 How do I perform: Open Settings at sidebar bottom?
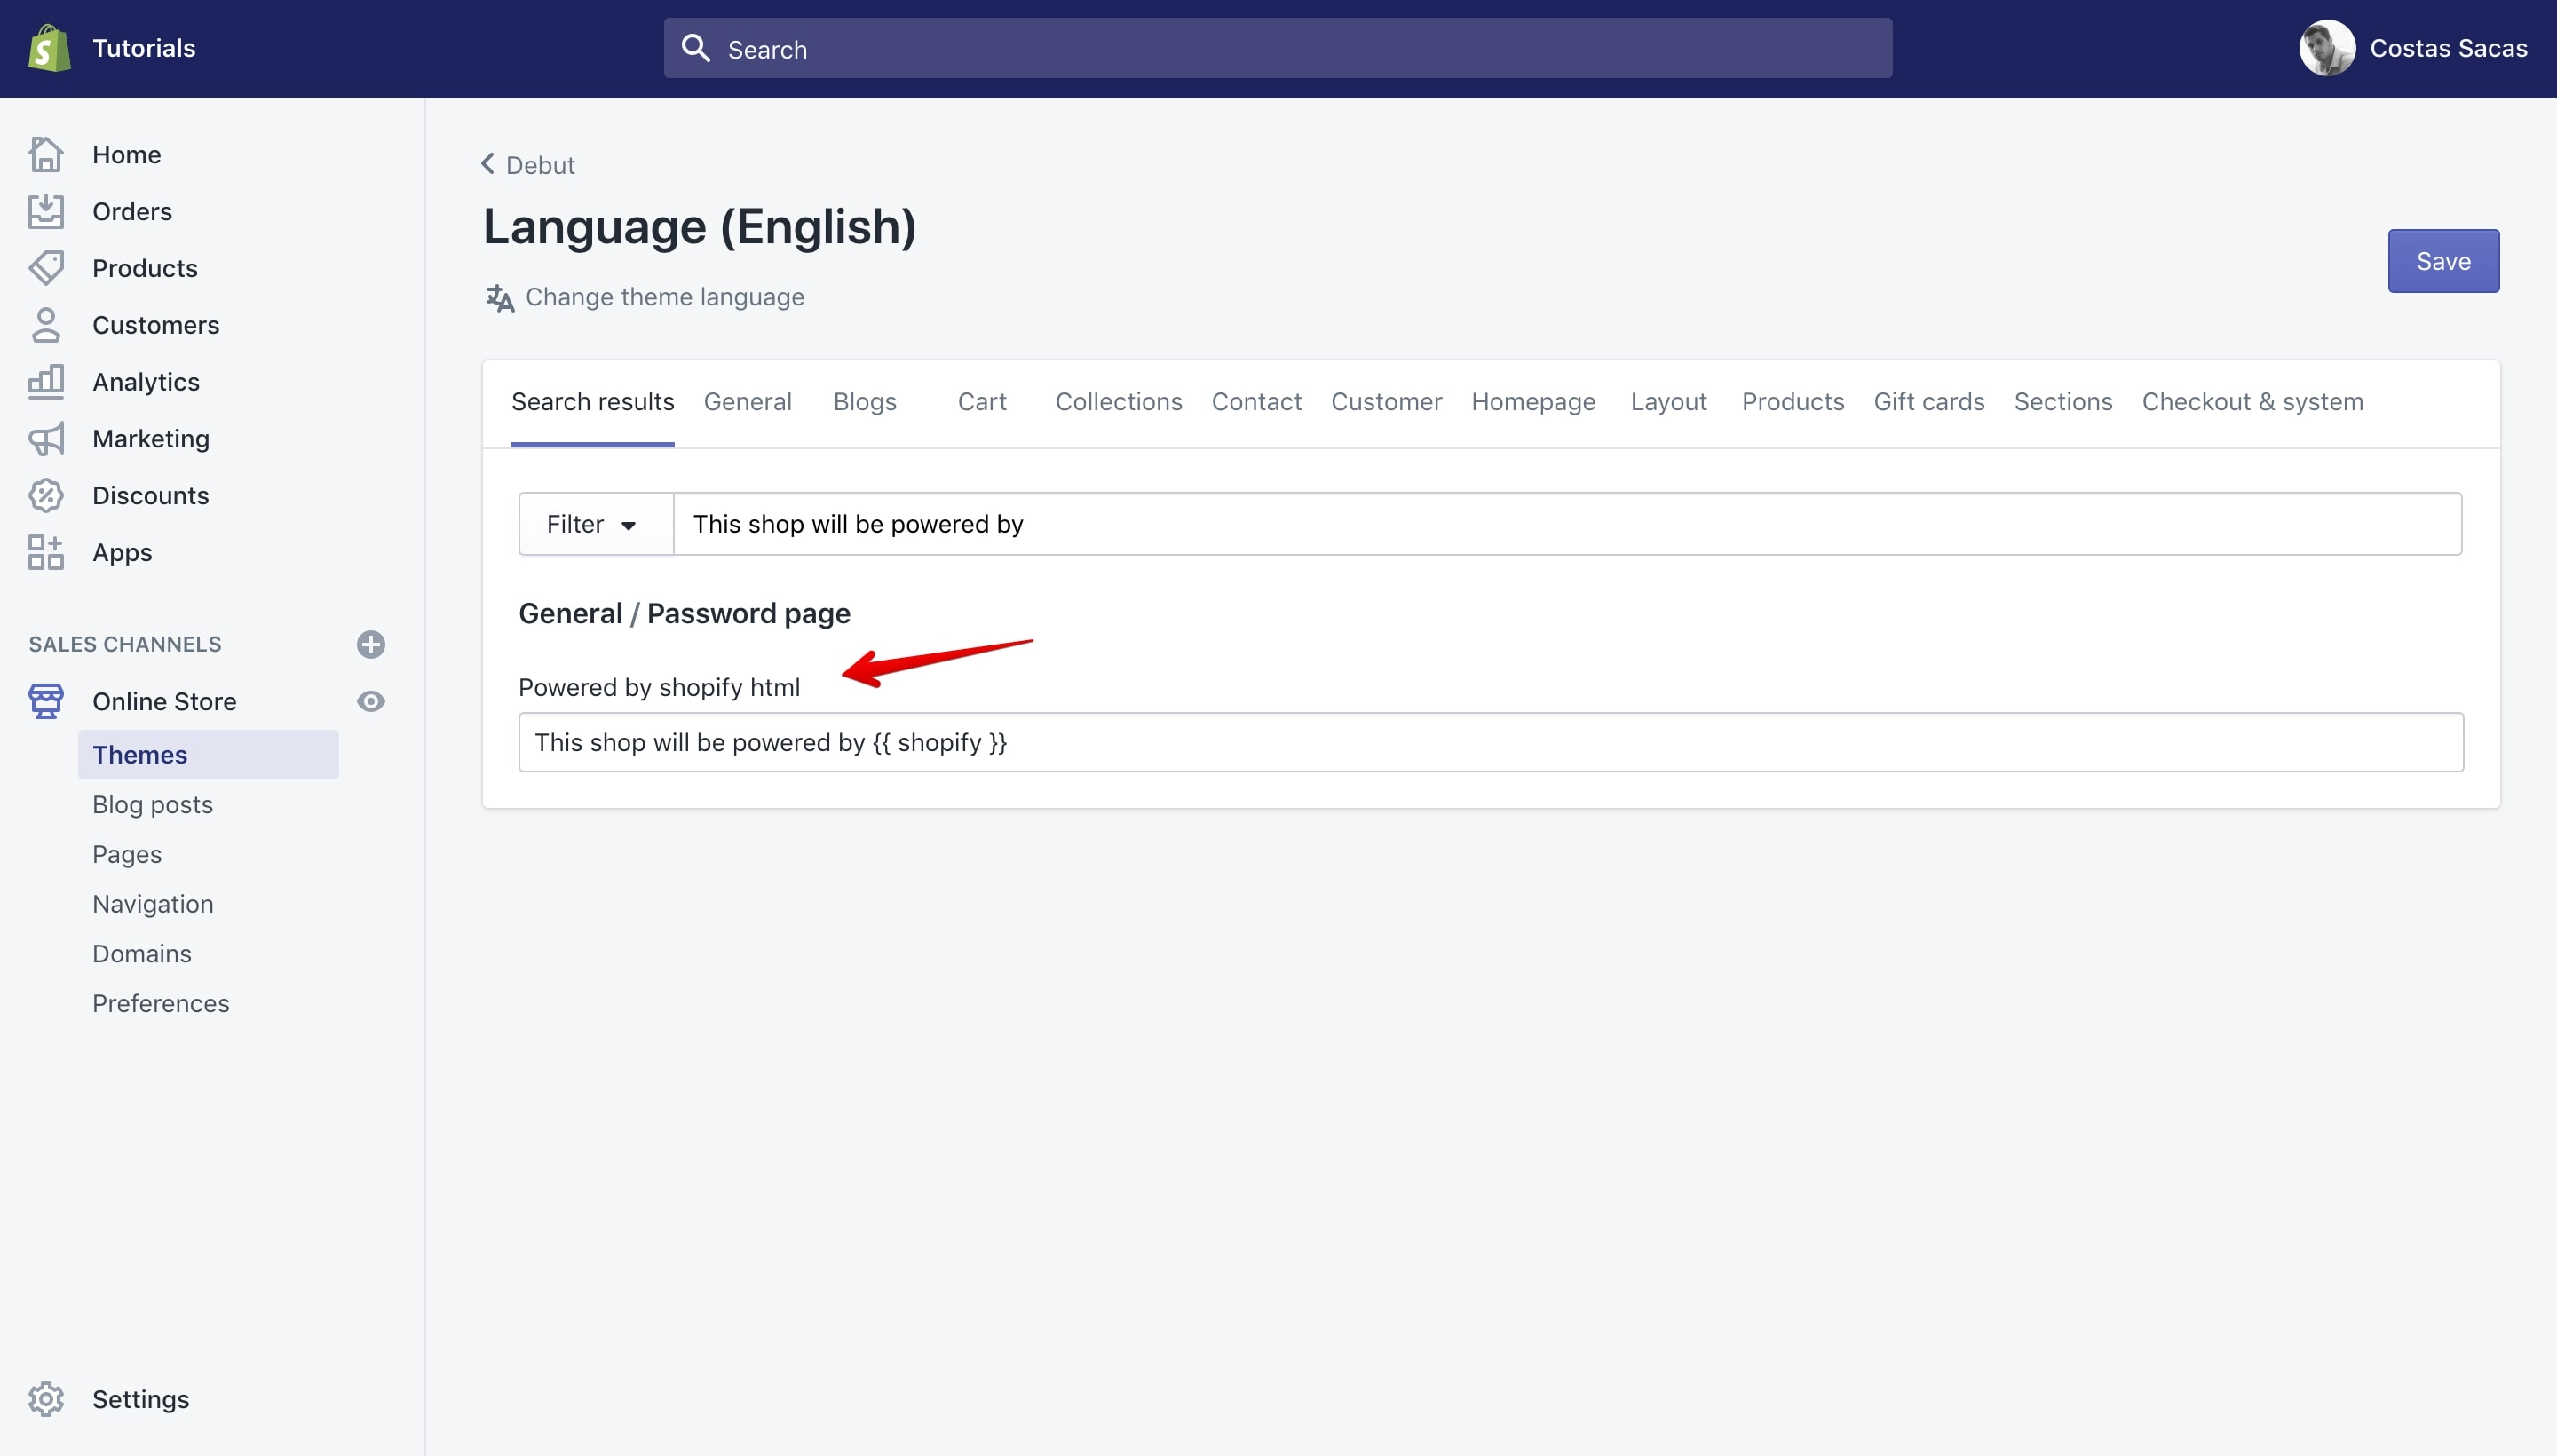[x=140, y=1399]
